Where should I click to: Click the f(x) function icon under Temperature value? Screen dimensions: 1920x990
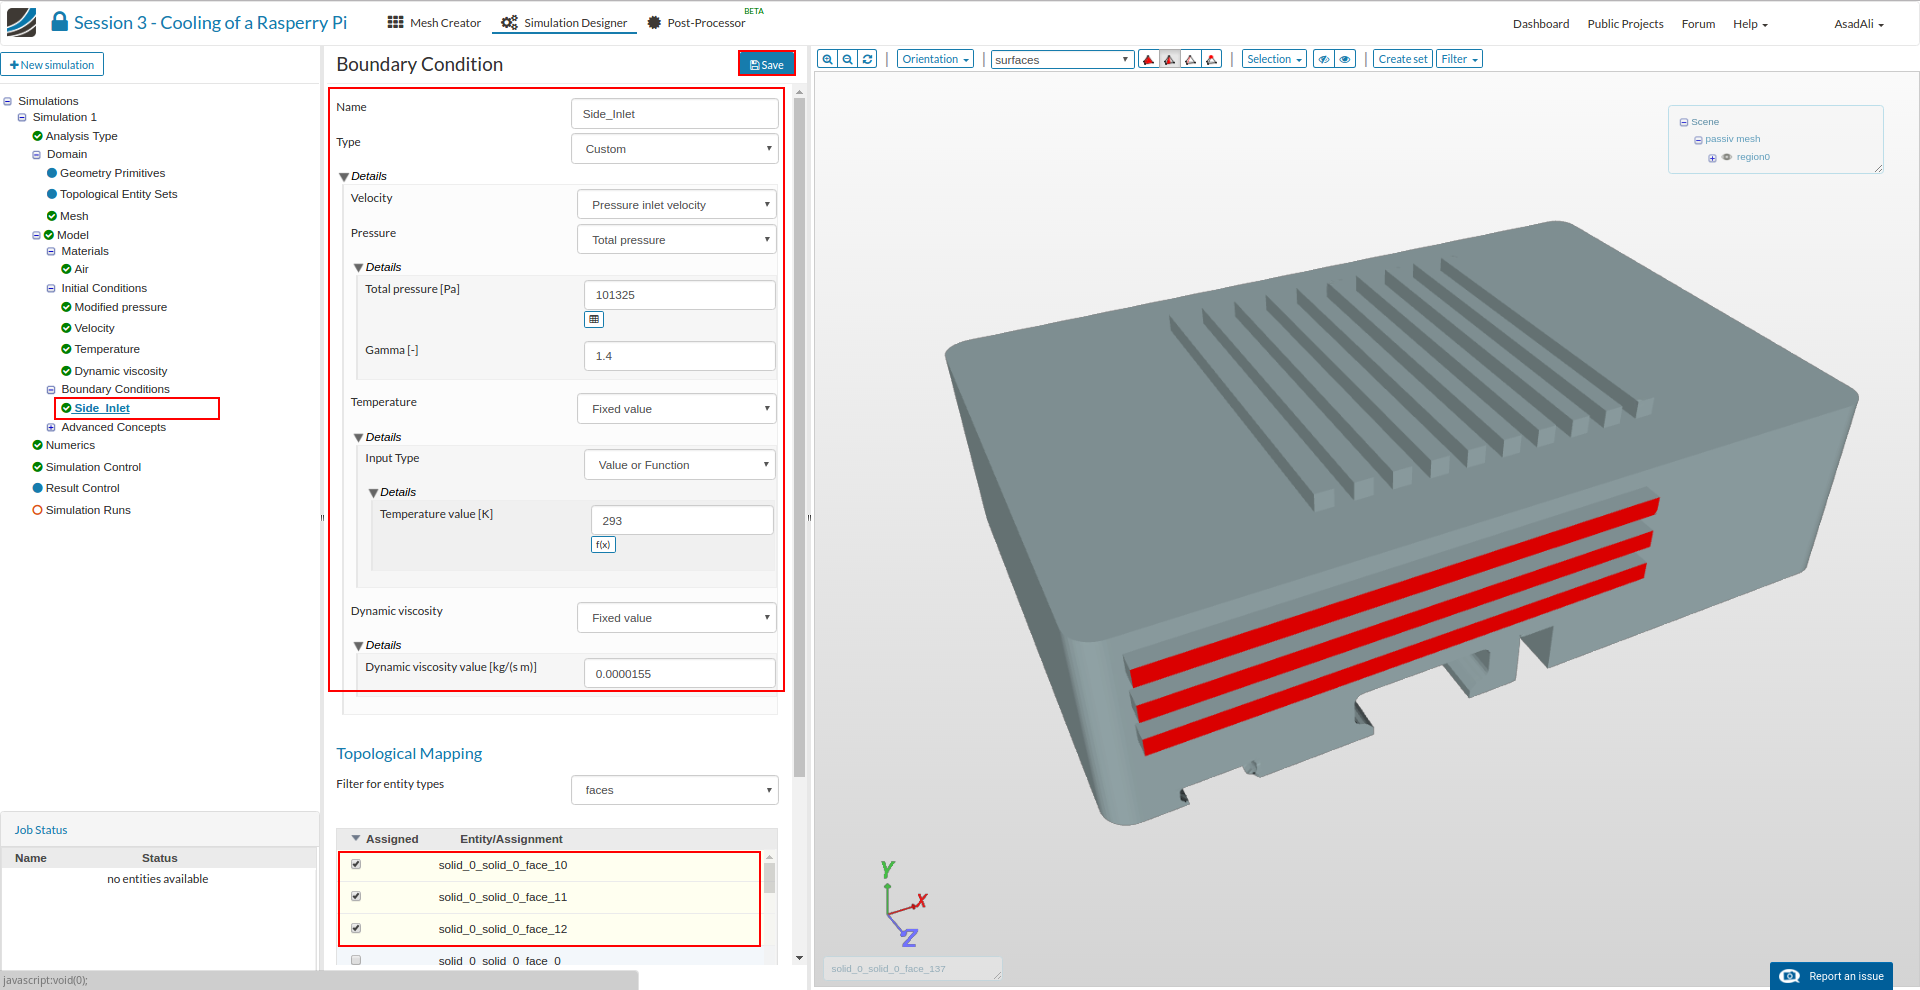[603, 545]
